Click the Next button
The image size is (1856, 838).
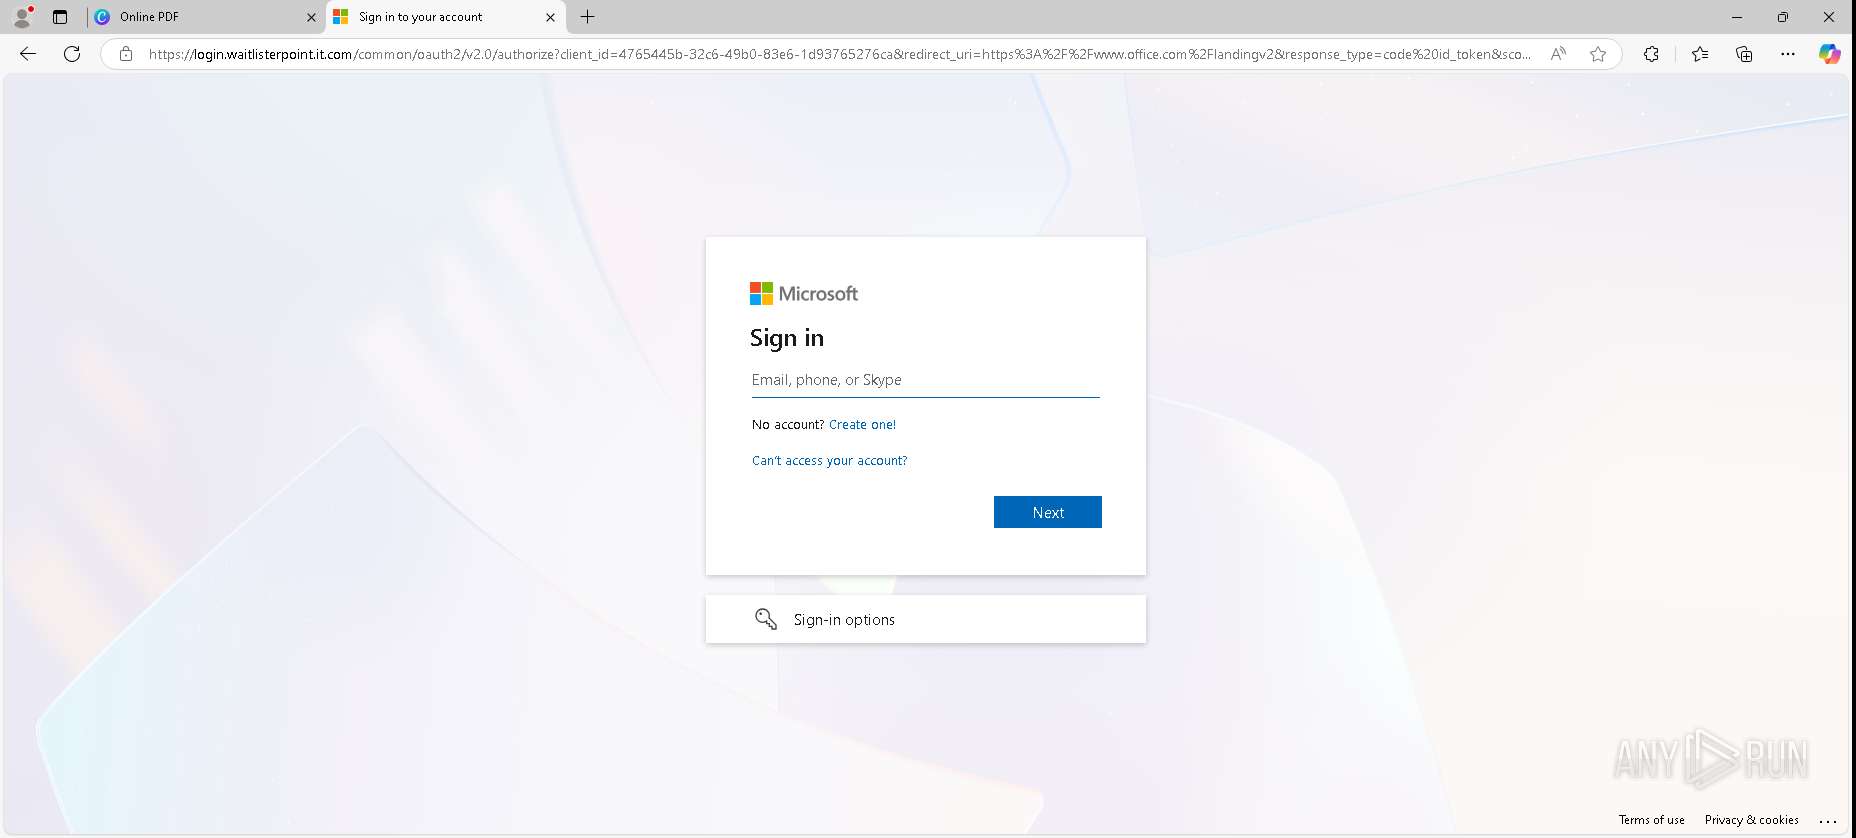point(1048,512)
